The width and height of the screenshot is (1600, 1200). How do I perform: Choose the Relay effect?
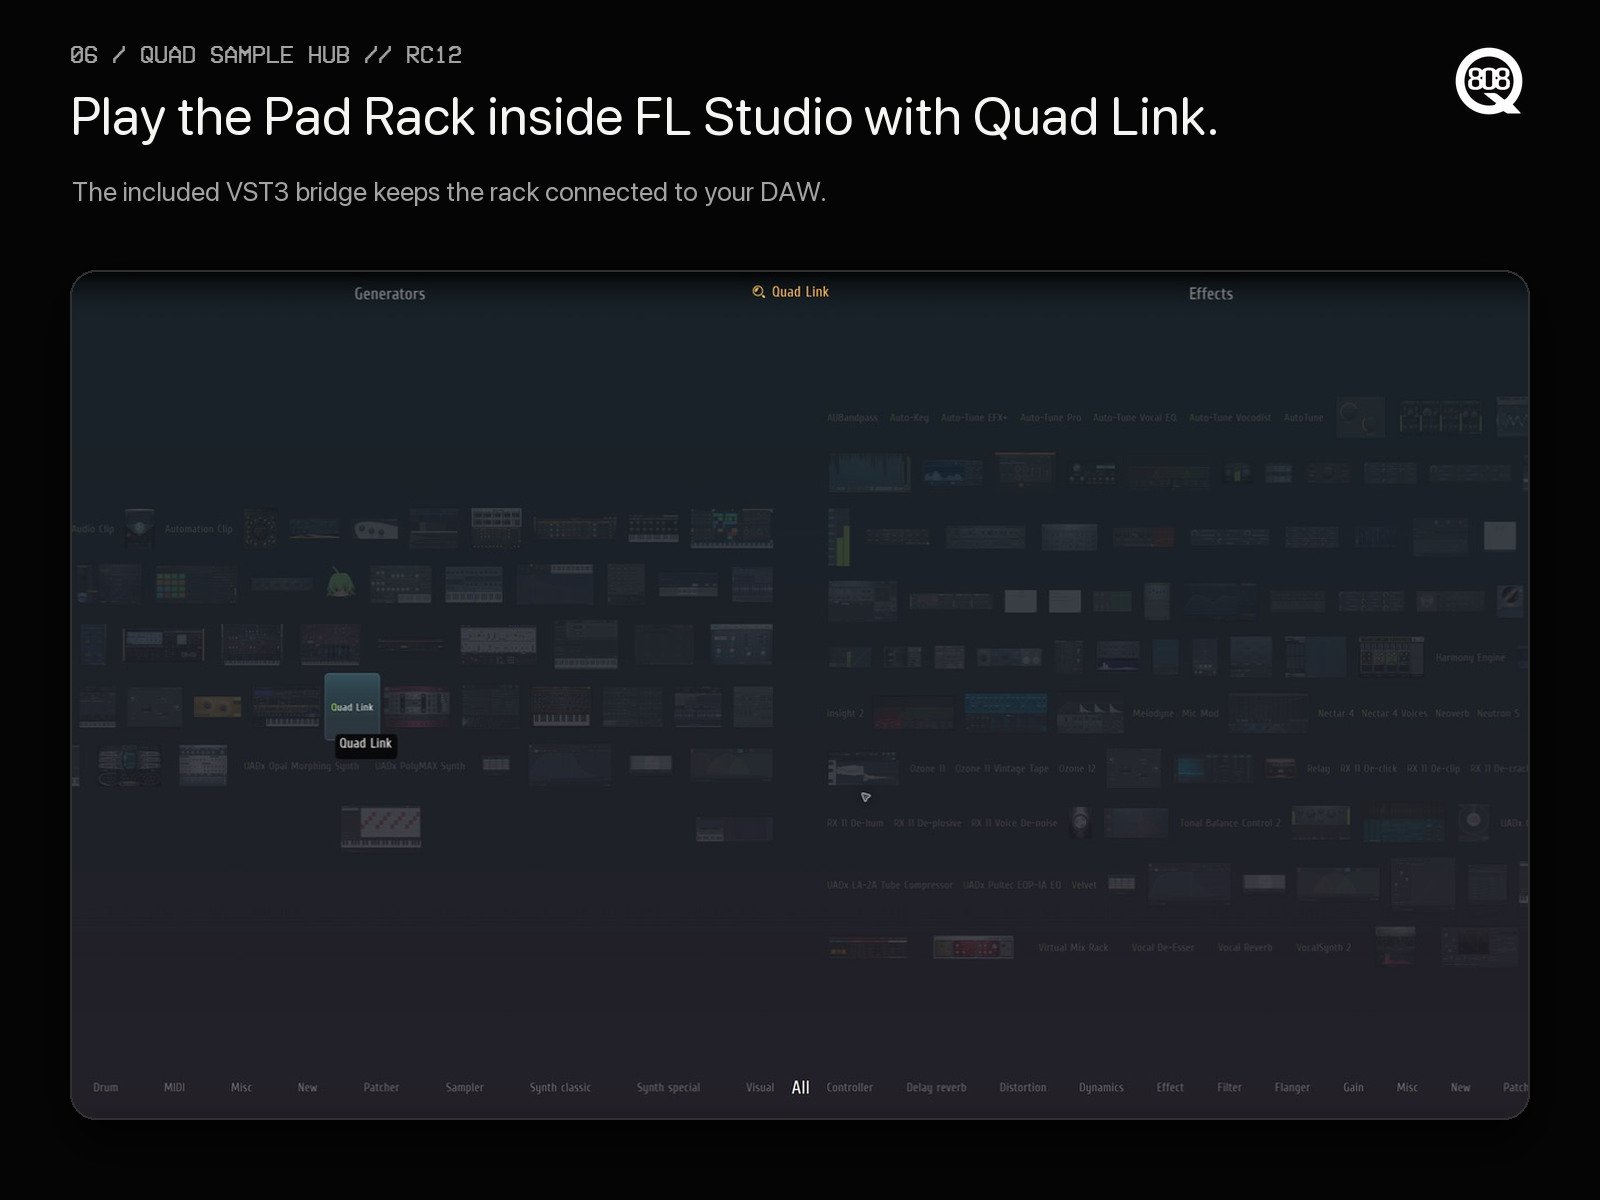1318,769
